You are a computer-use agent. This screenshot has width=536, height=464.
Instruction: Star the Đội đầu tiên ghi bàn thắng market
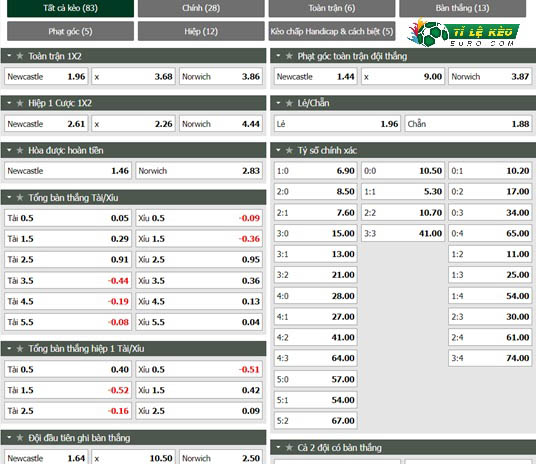pyautogui.click(x=20, y=438)
